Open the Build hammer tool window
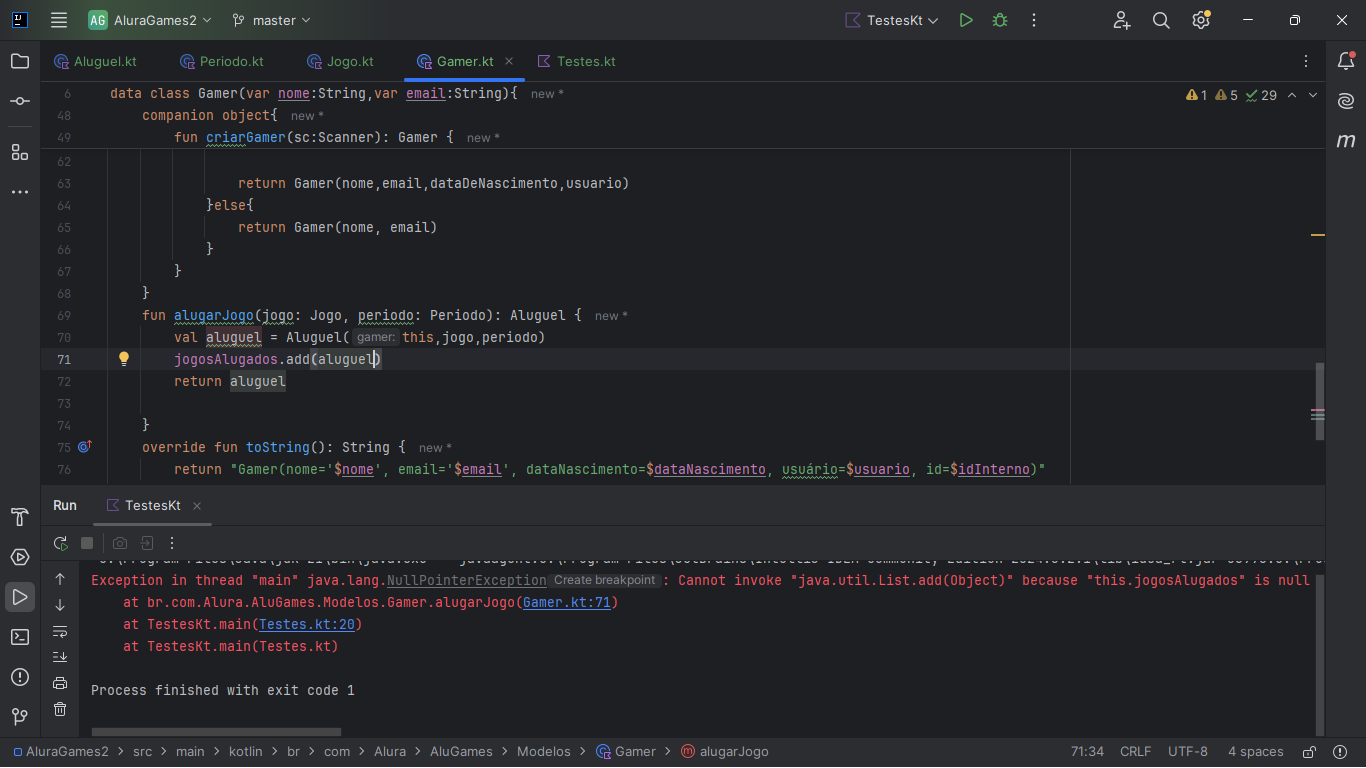The image size is (1366, 768). click(20, 517)
